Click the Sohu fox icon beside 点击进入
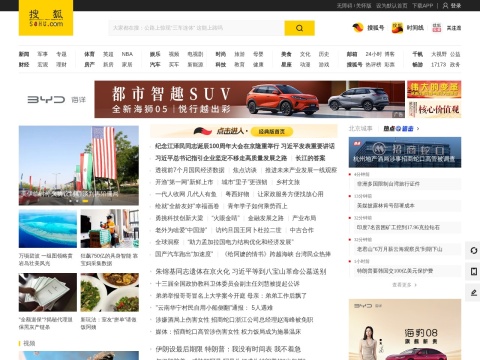This screenshot has width=480, height=360. 203,131
